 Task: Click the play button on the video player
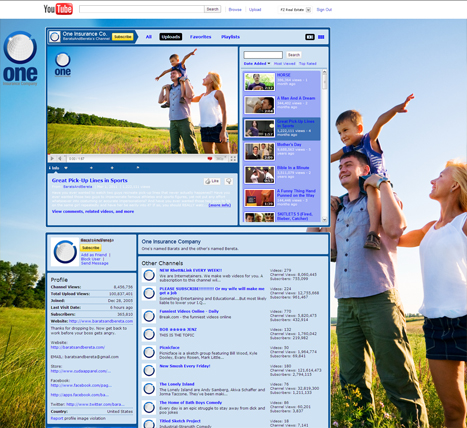(x=52, y=159)
